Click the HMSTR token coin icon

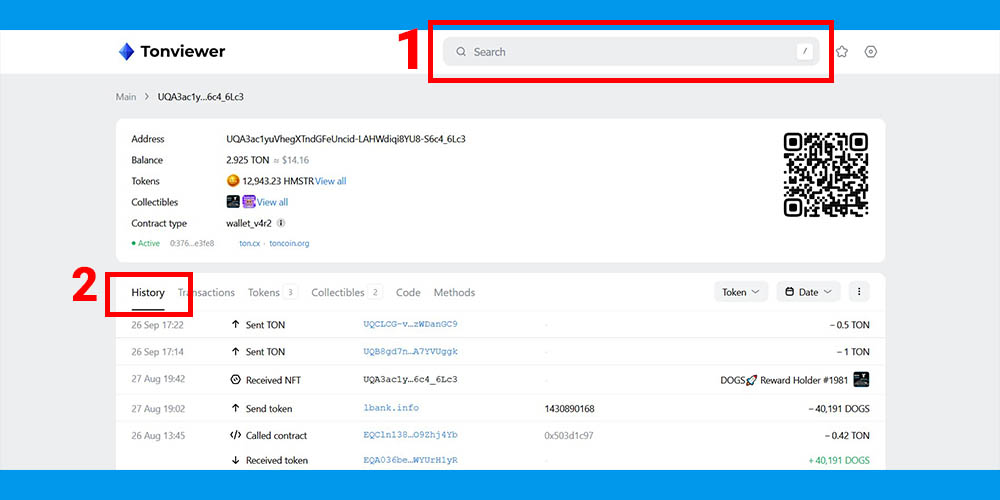233,181
